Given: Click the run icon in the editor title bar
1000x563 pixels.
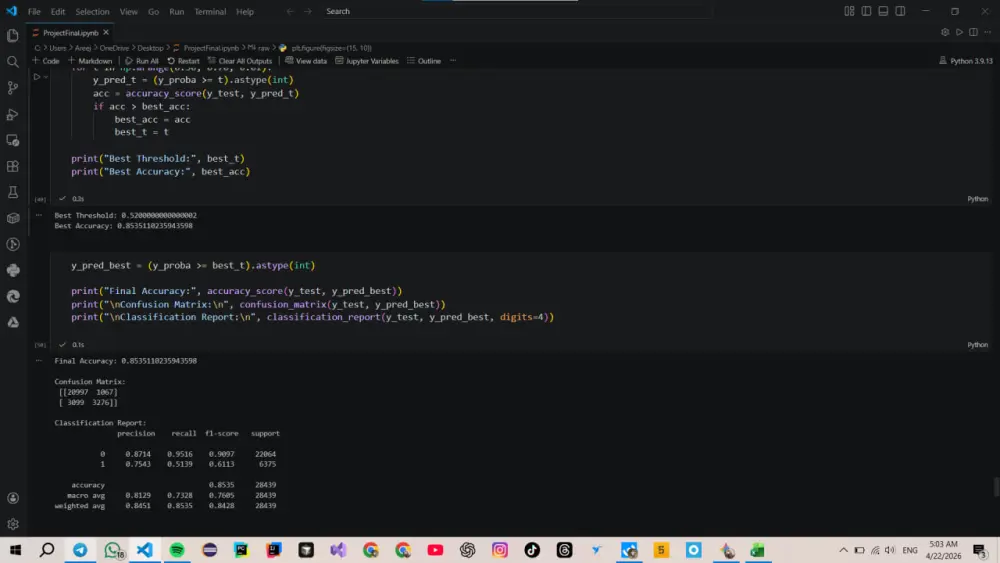Looking at the screenshot, I should pyautogui.click(x=959, y=33).
